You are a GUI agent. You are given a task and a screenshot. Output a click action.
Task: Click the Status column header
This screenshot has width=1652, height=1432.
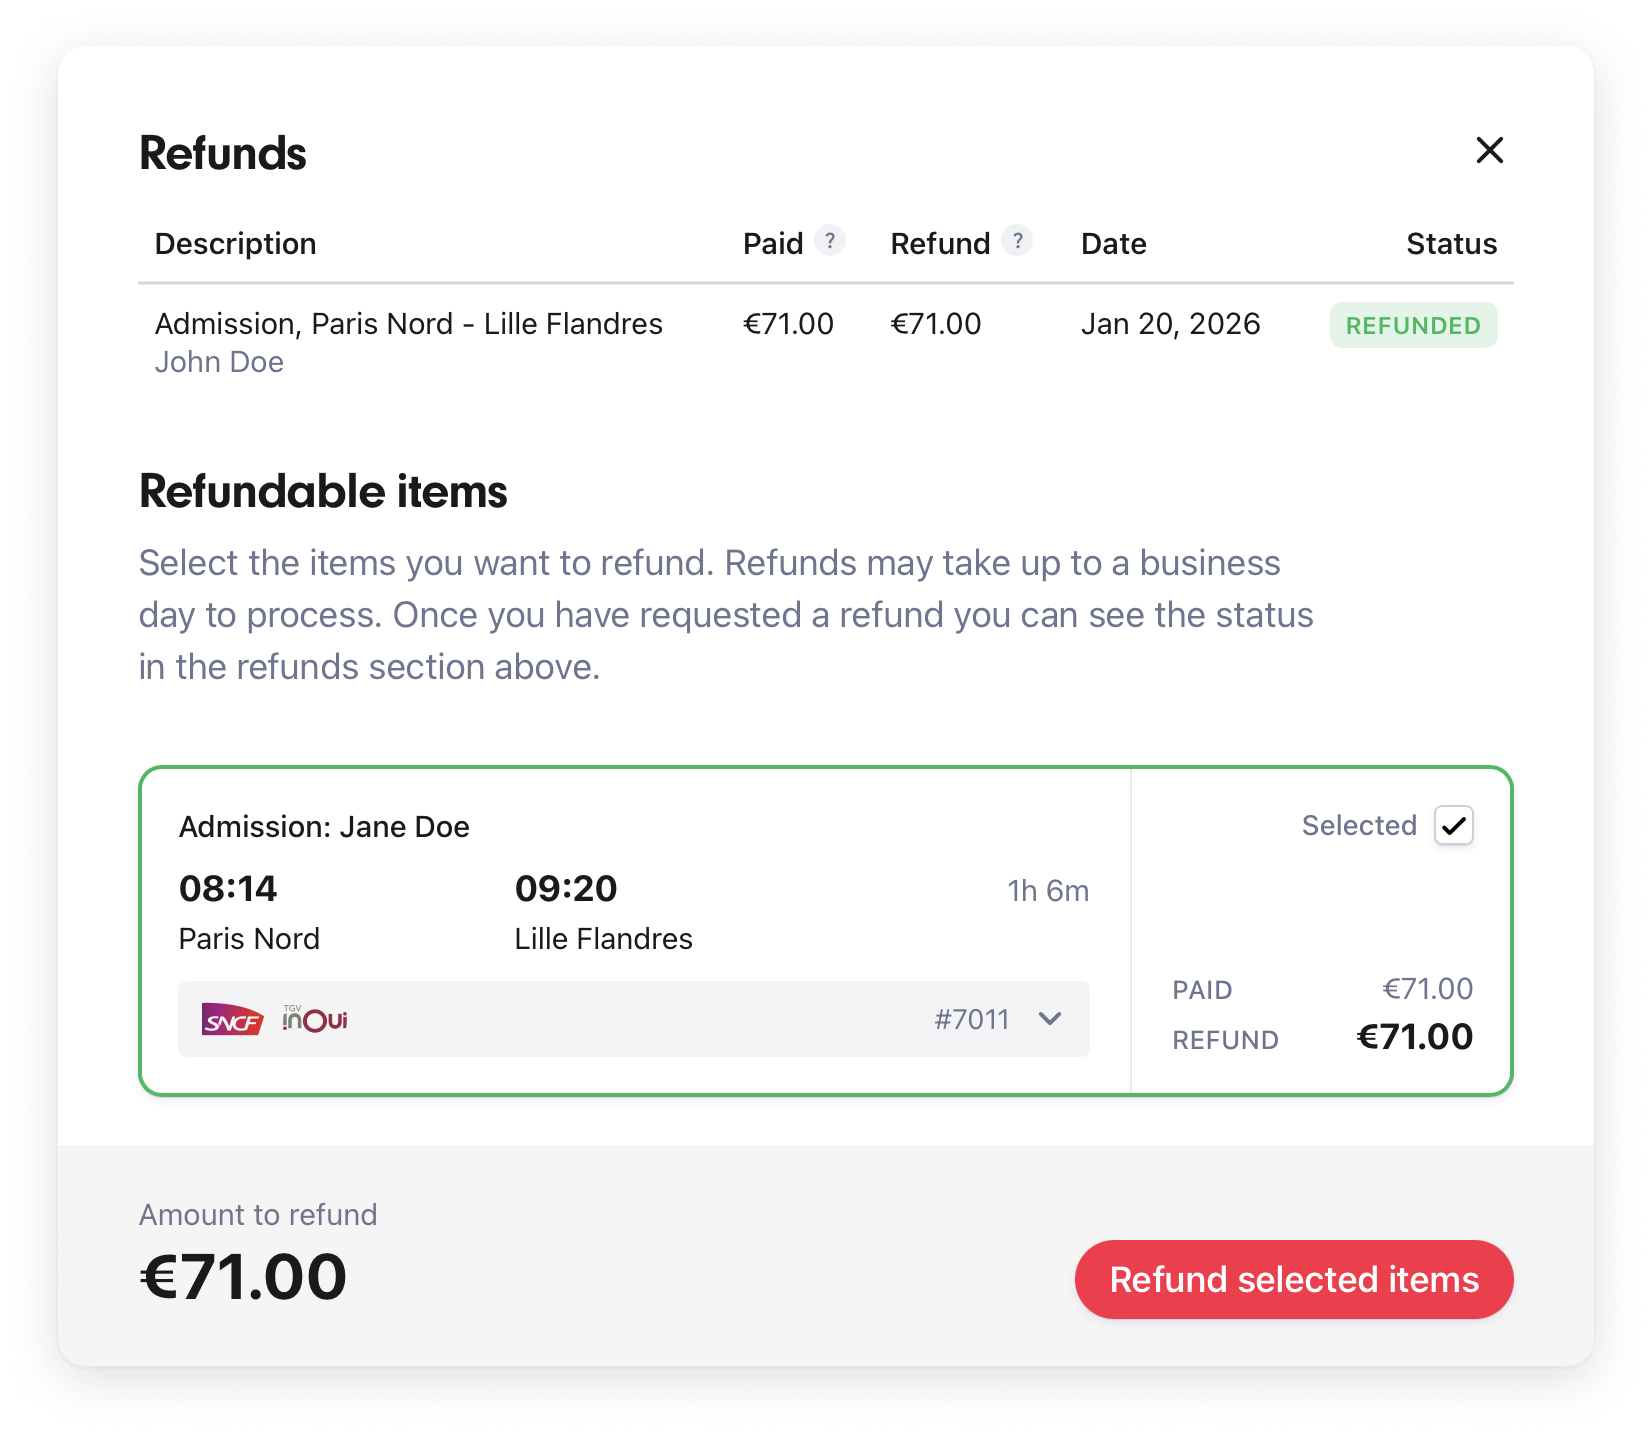(1451, 244)
